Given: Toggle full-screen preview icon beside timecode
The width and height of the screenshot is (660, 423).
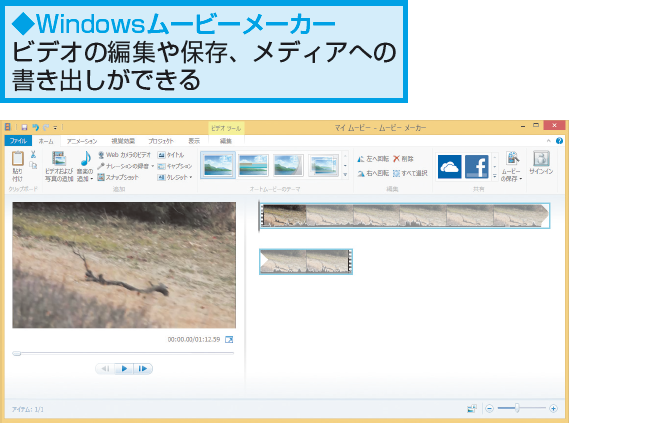Looking at the screenshot, I should click(x=229, y=340).
